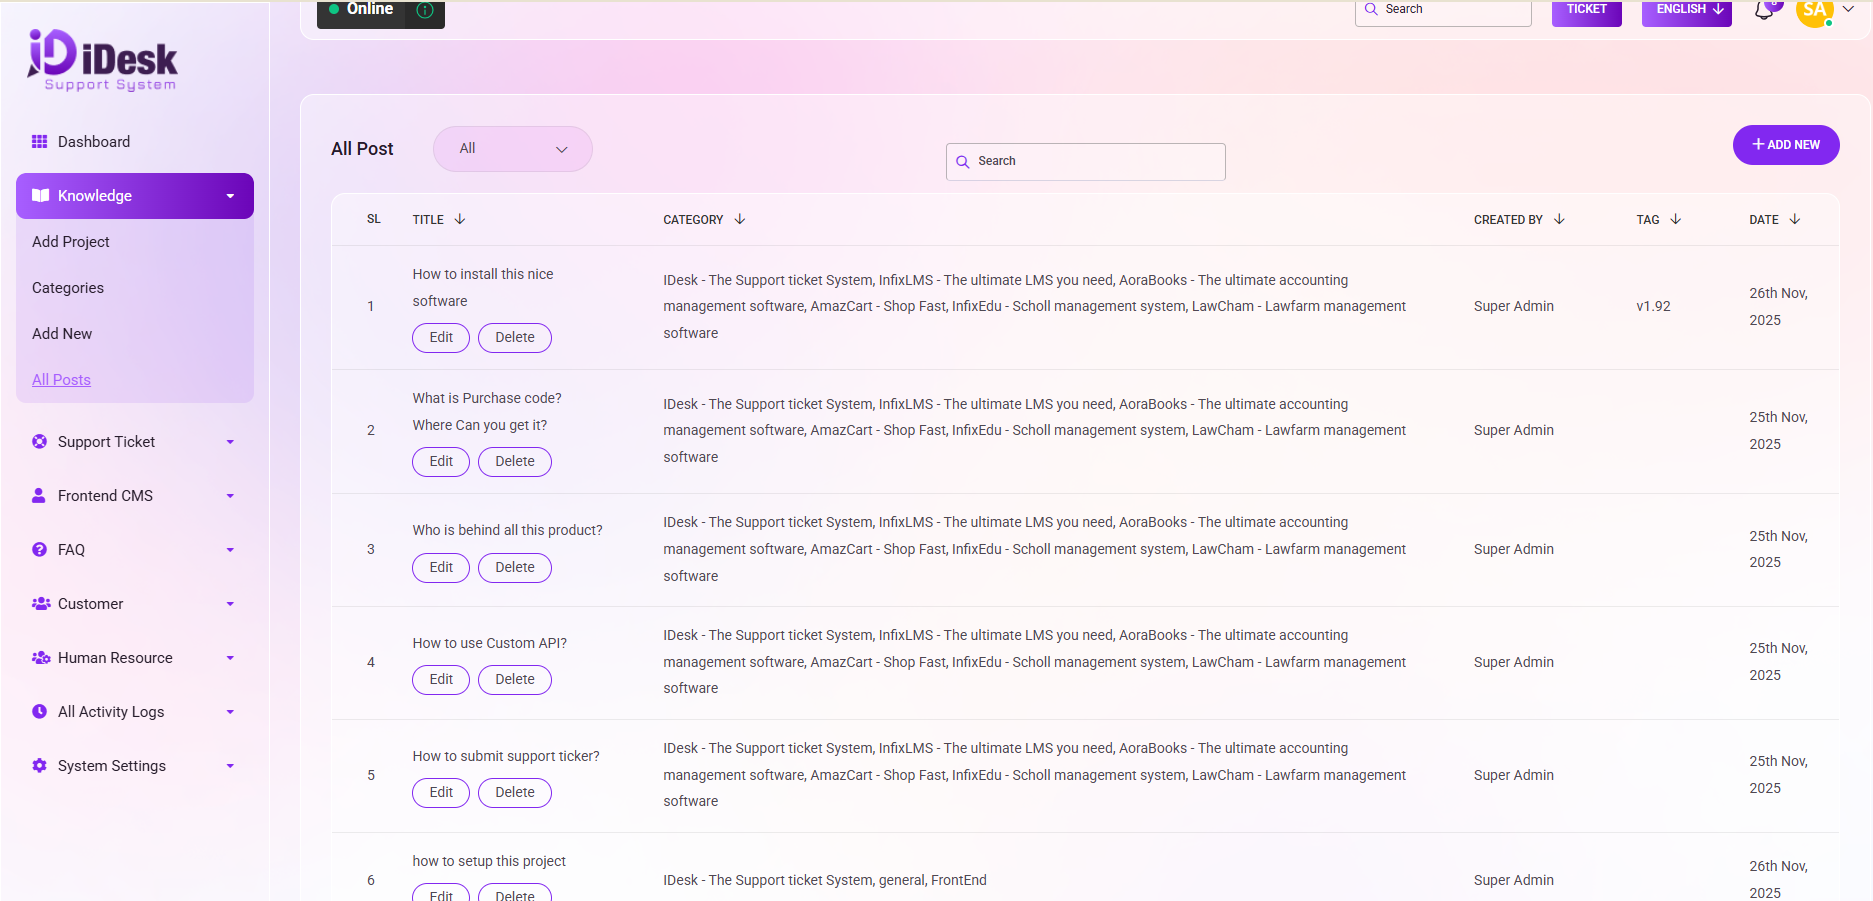The image size is (1873, 901).
Task: Click the Support Ticket lifebuoy icon
Action: click(x=40, y=442)
